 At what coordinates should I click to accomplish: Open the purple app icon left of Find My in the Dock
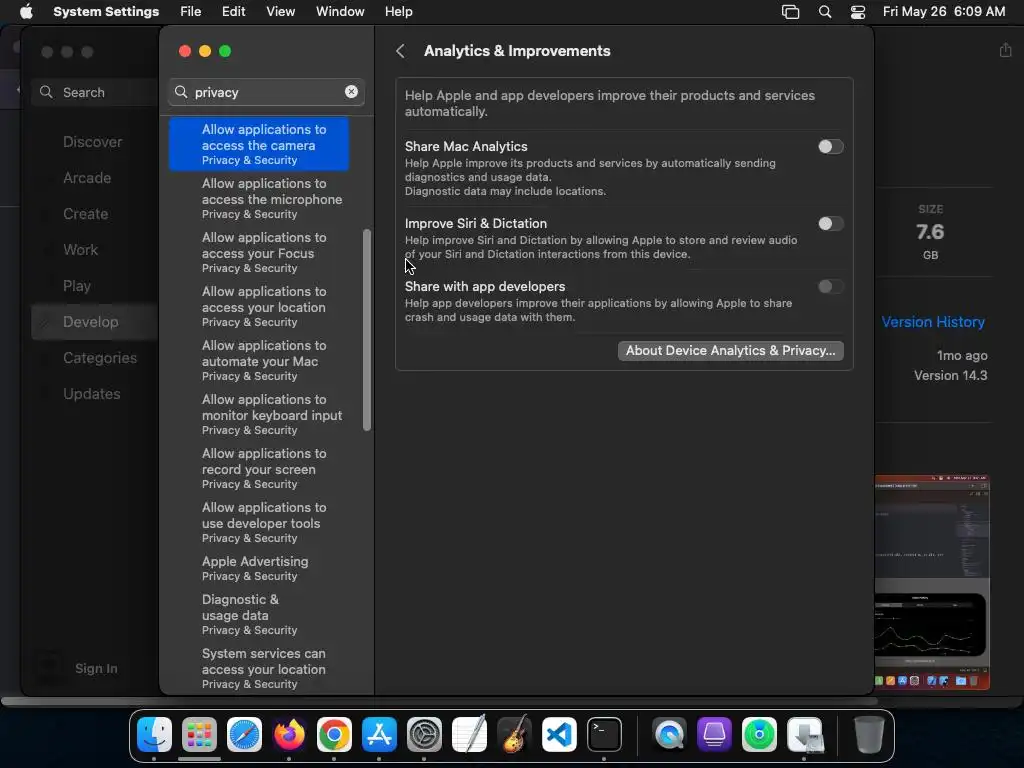coord(714,735)
